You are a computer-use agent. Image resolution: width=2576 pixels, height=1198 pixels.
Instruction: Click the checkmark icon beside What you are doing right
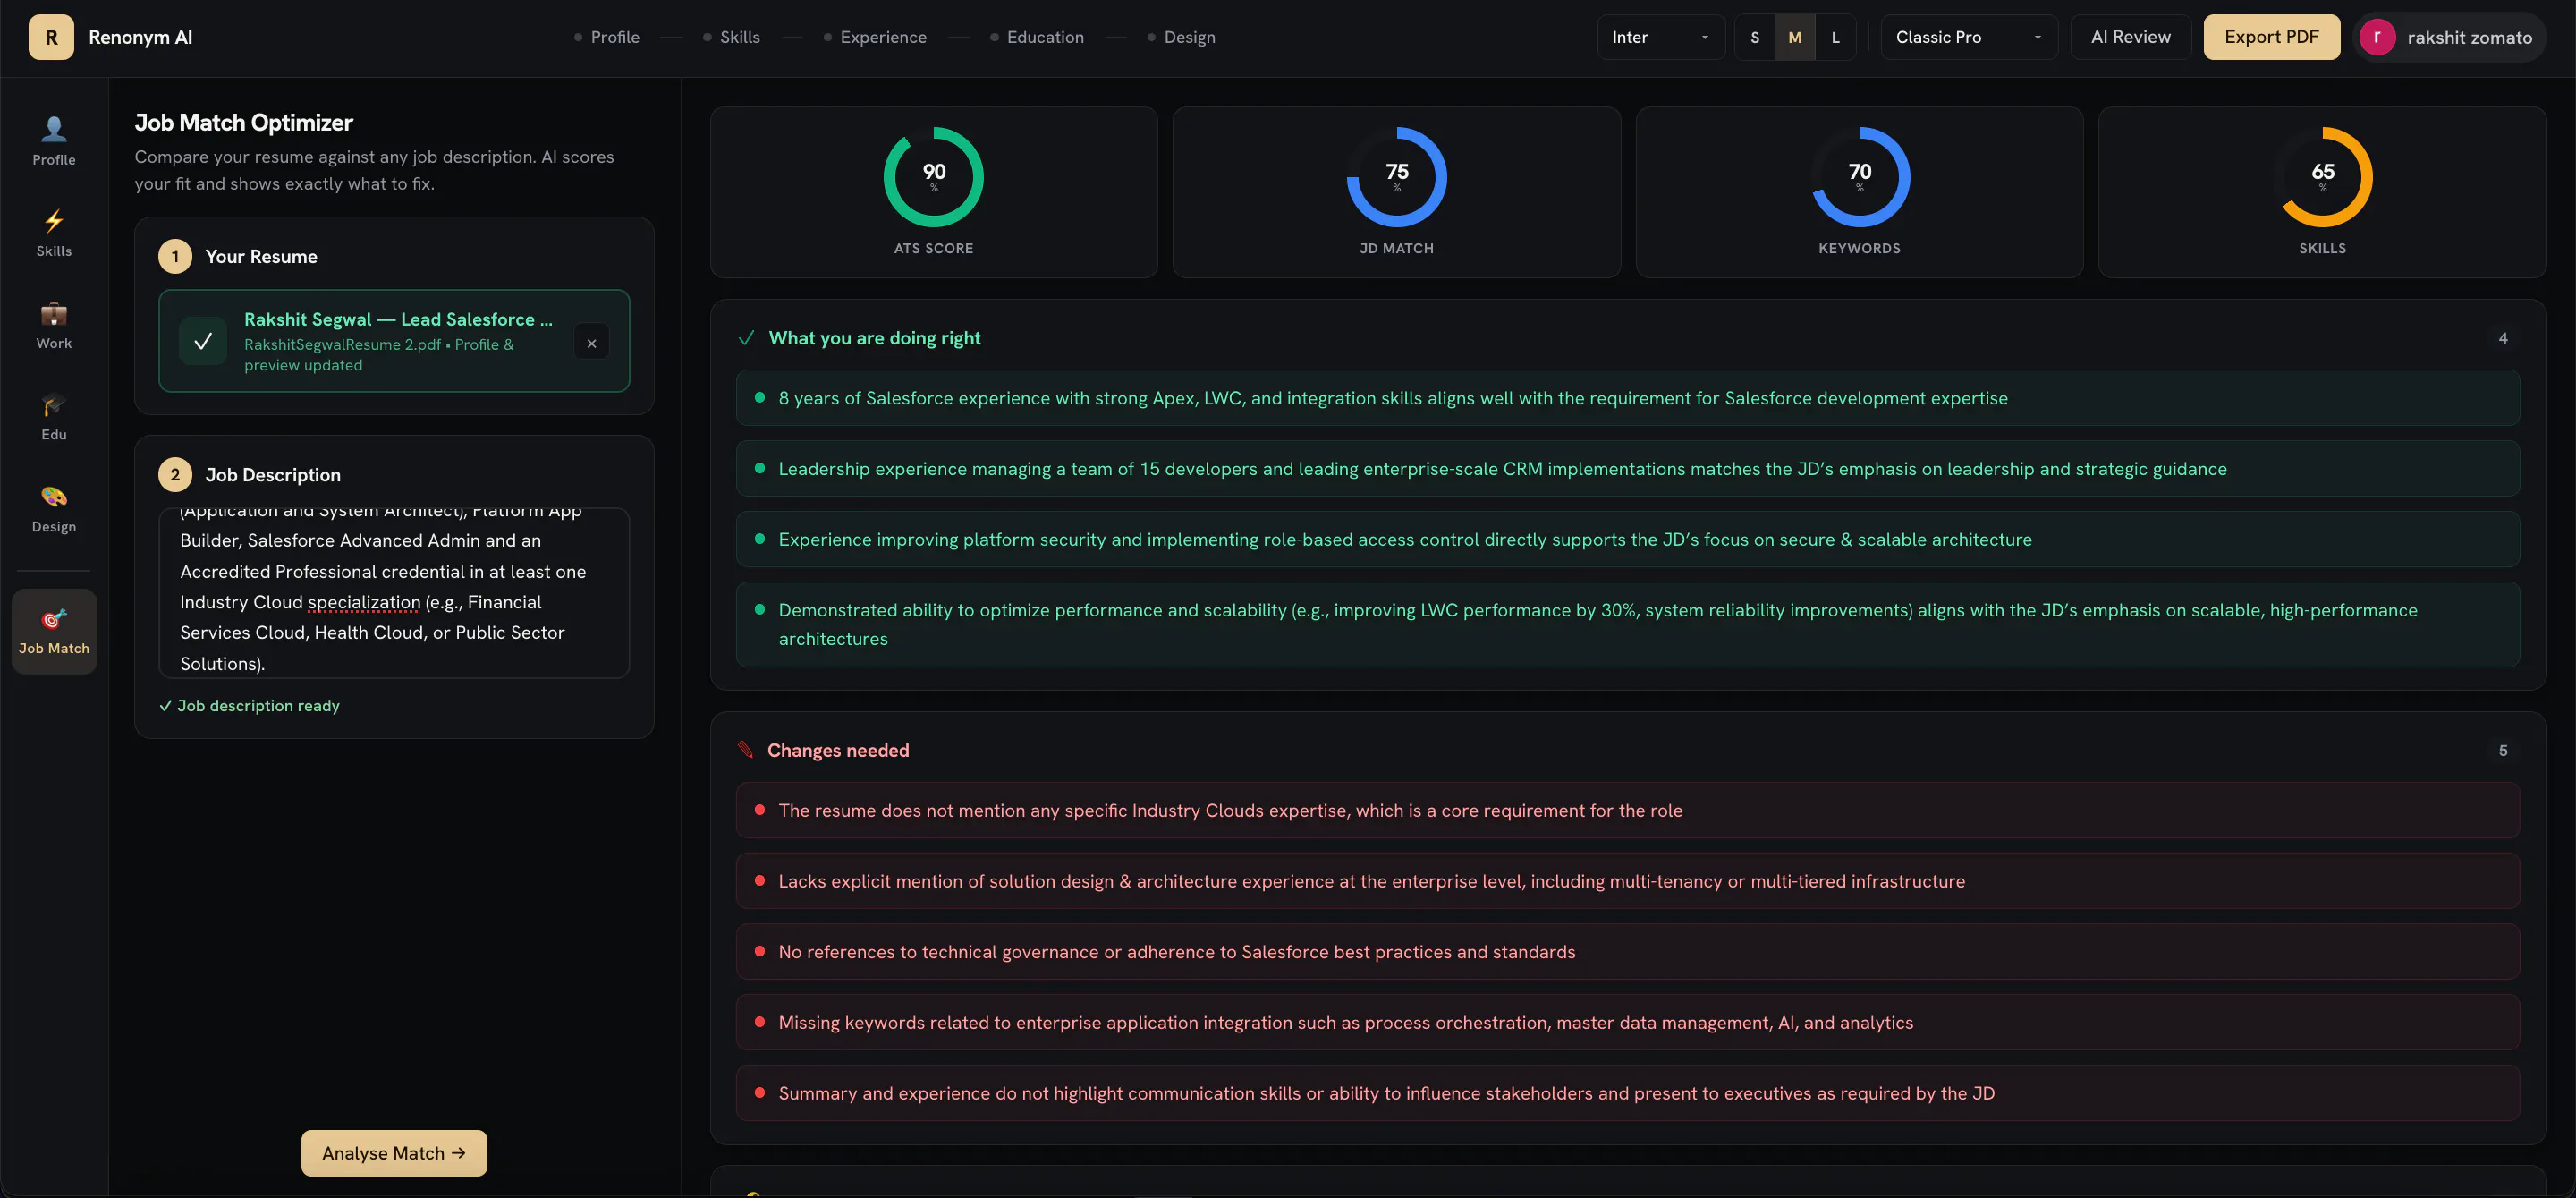tap(746, 338)
